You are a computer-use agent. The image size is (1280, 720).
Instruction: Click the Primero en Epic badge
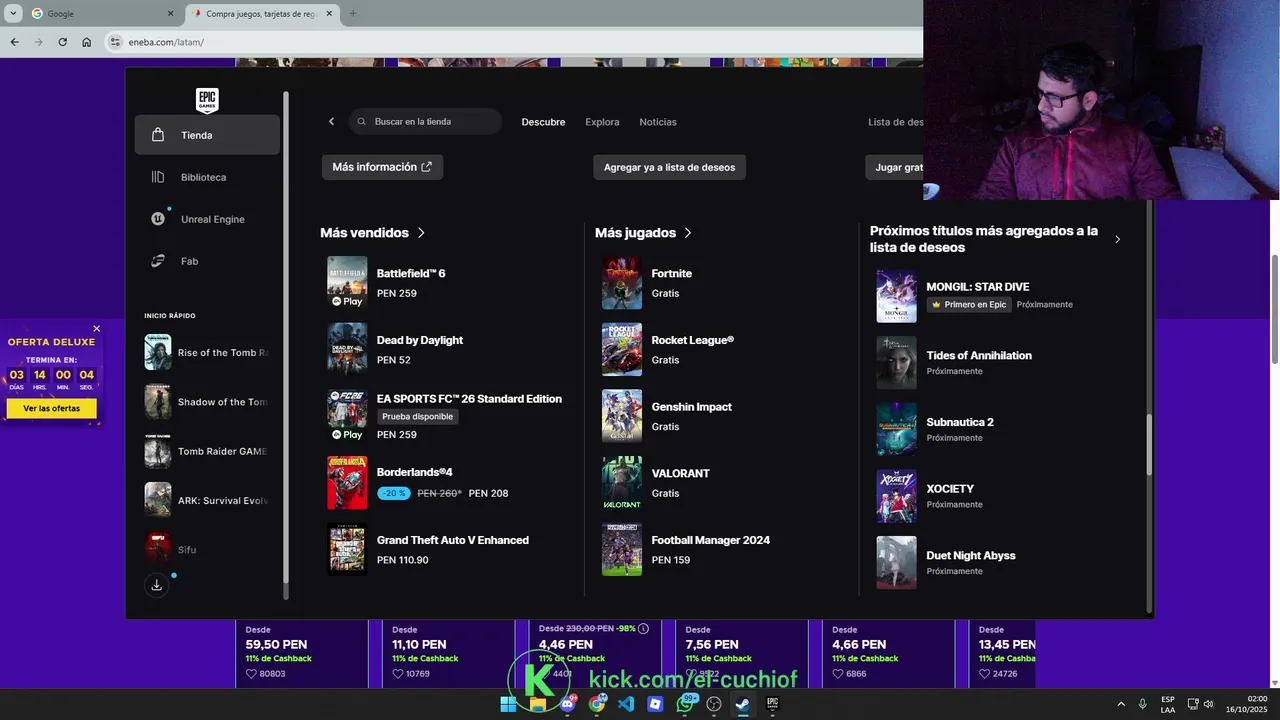969,304
